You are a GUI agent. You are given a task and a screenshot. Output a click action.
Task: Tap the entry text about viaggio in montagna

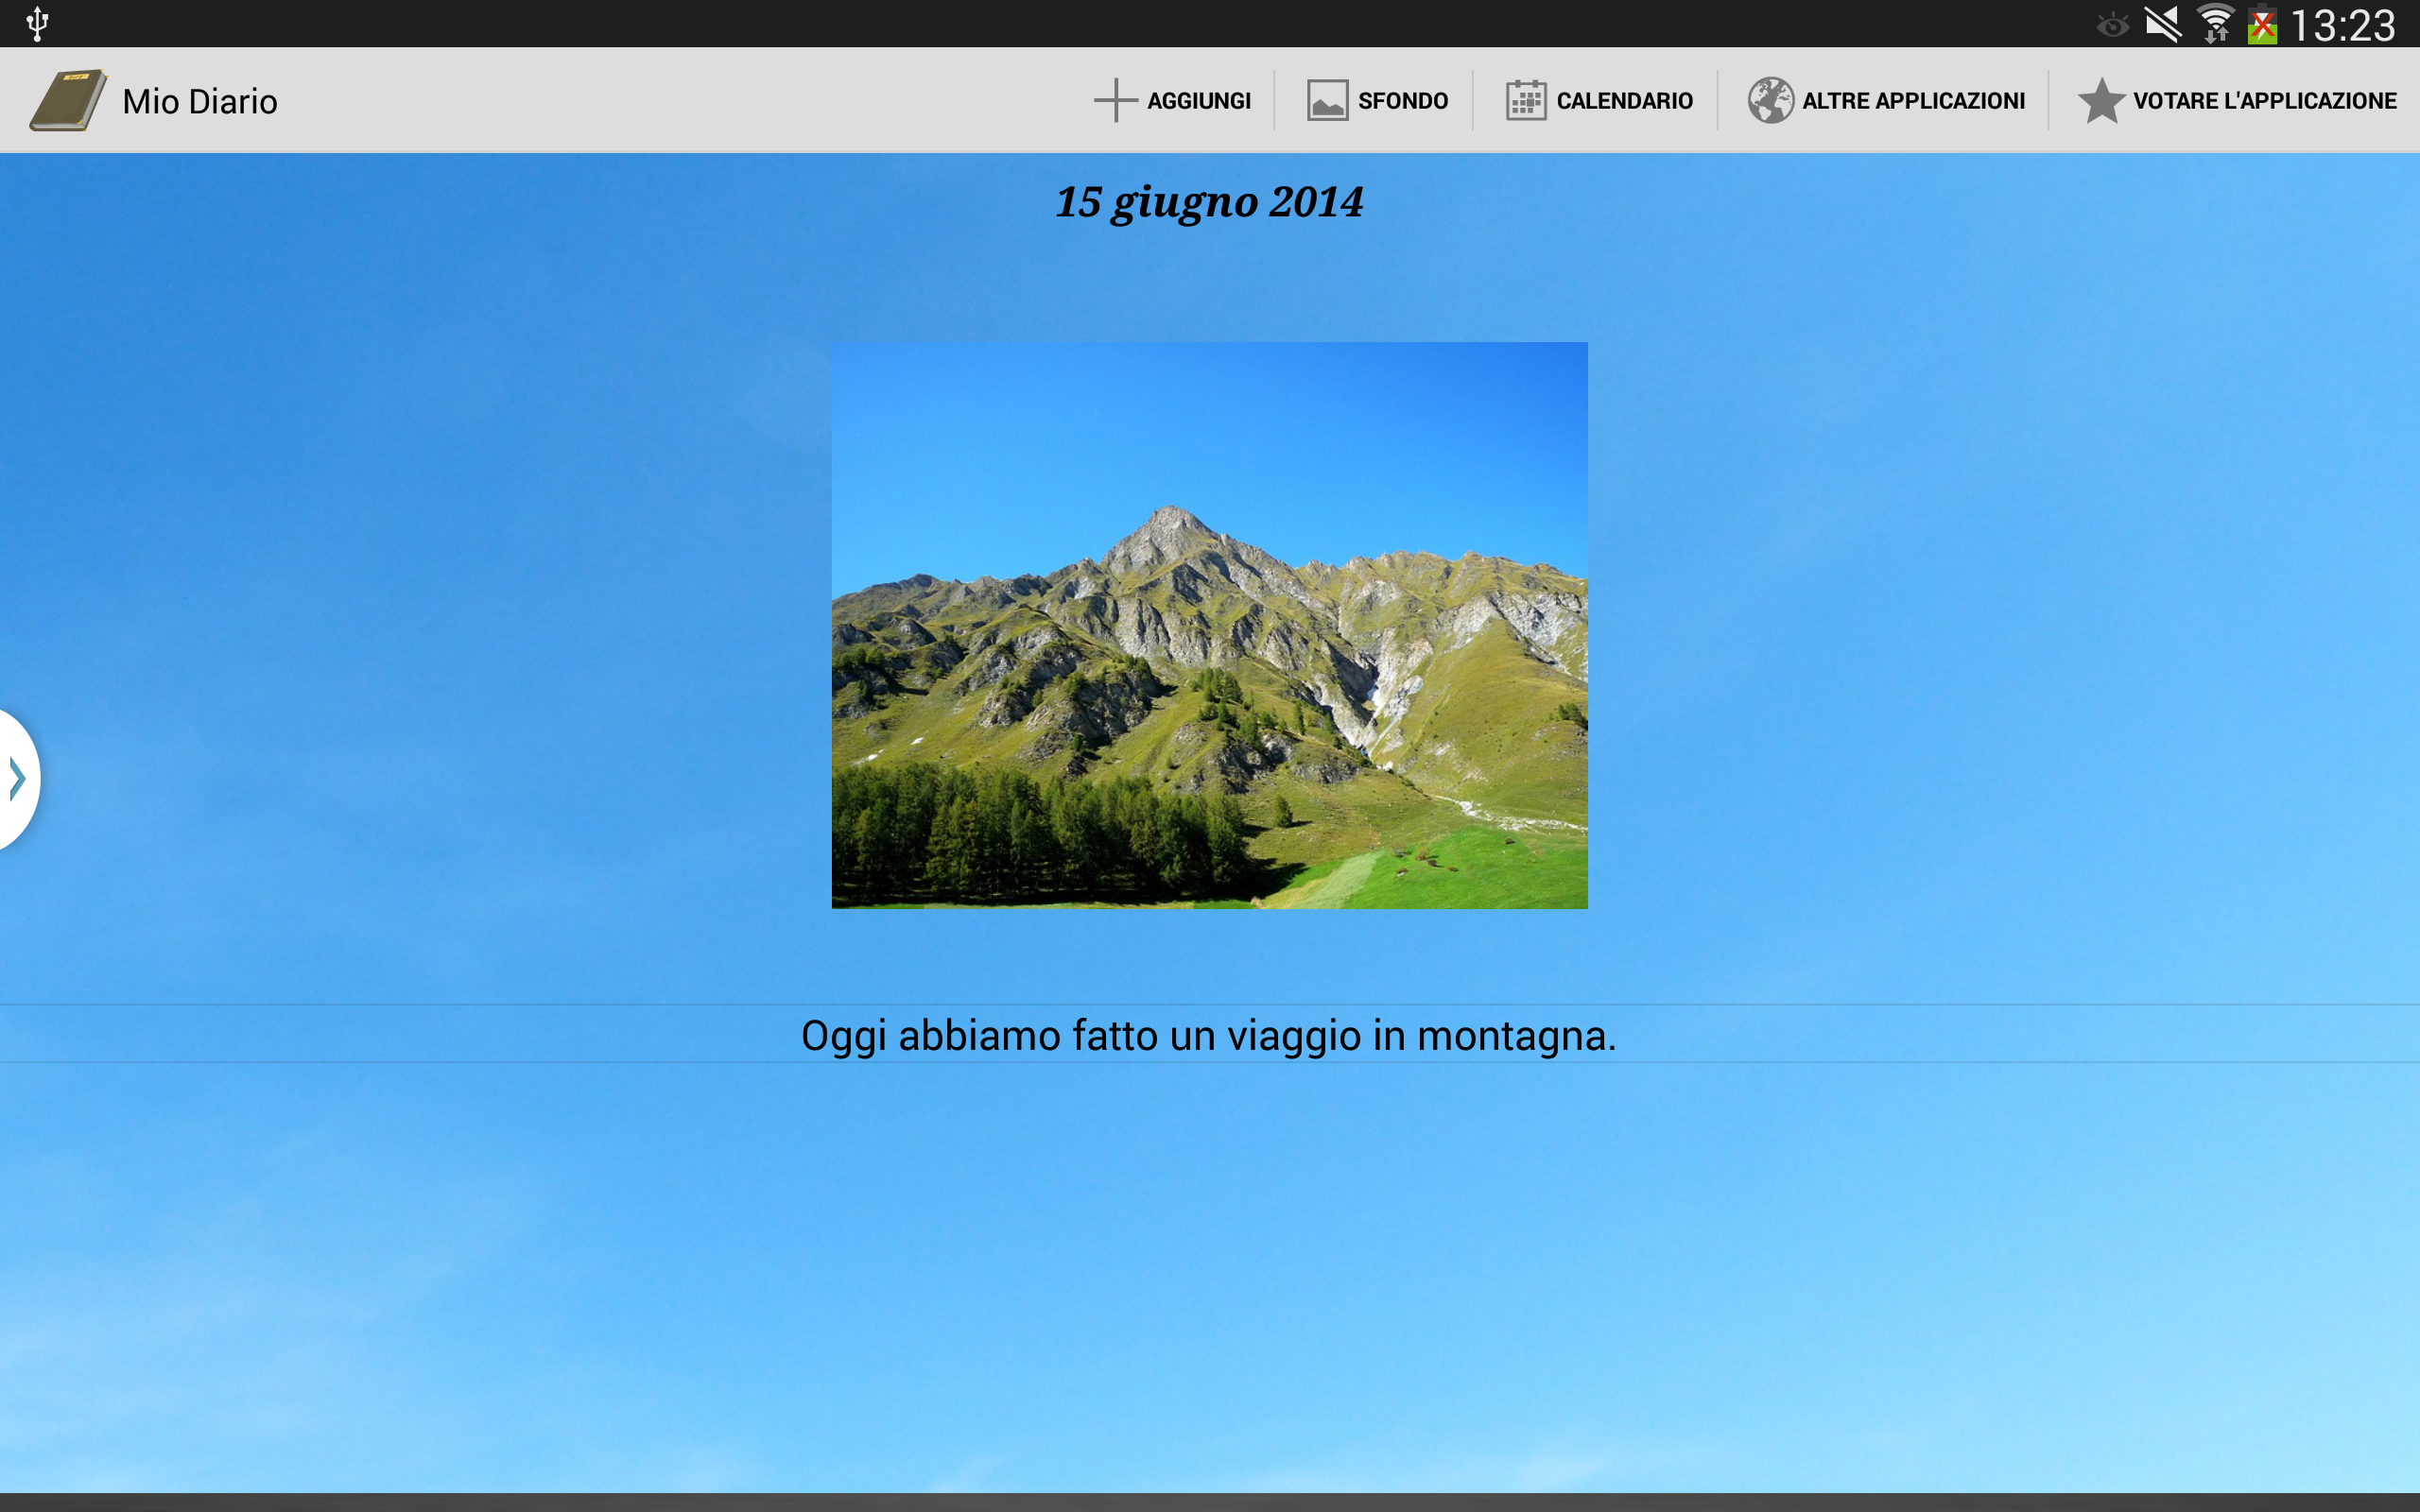(x=1209, y=1035)
